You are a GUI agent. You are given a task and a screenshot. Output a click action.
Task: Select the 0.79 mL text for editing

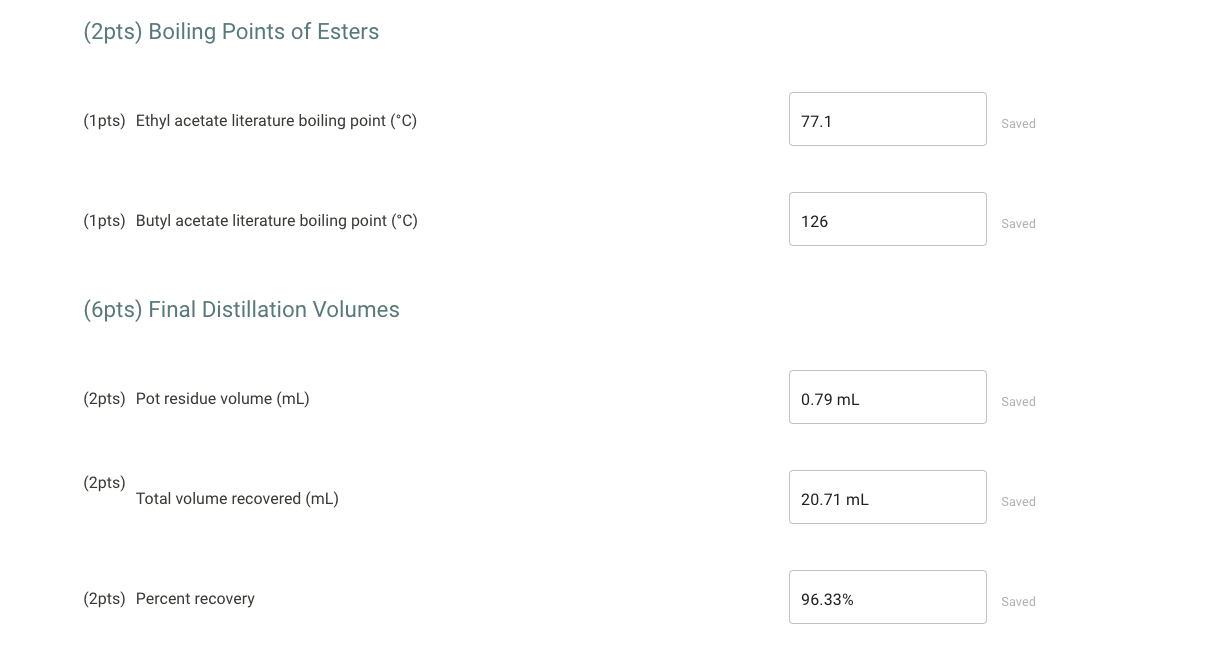pyautogui.click(x=830, y=399)
